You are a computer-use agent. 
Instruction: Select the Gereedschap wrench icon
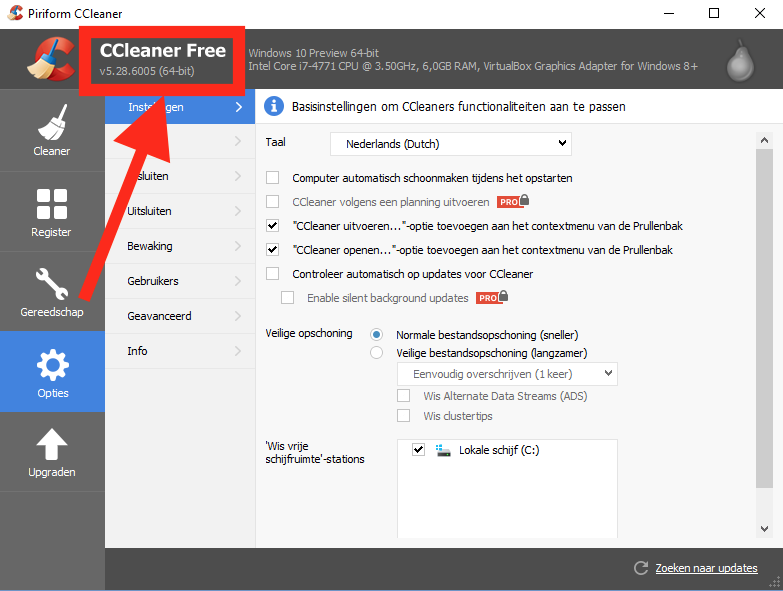pos(52,285)
